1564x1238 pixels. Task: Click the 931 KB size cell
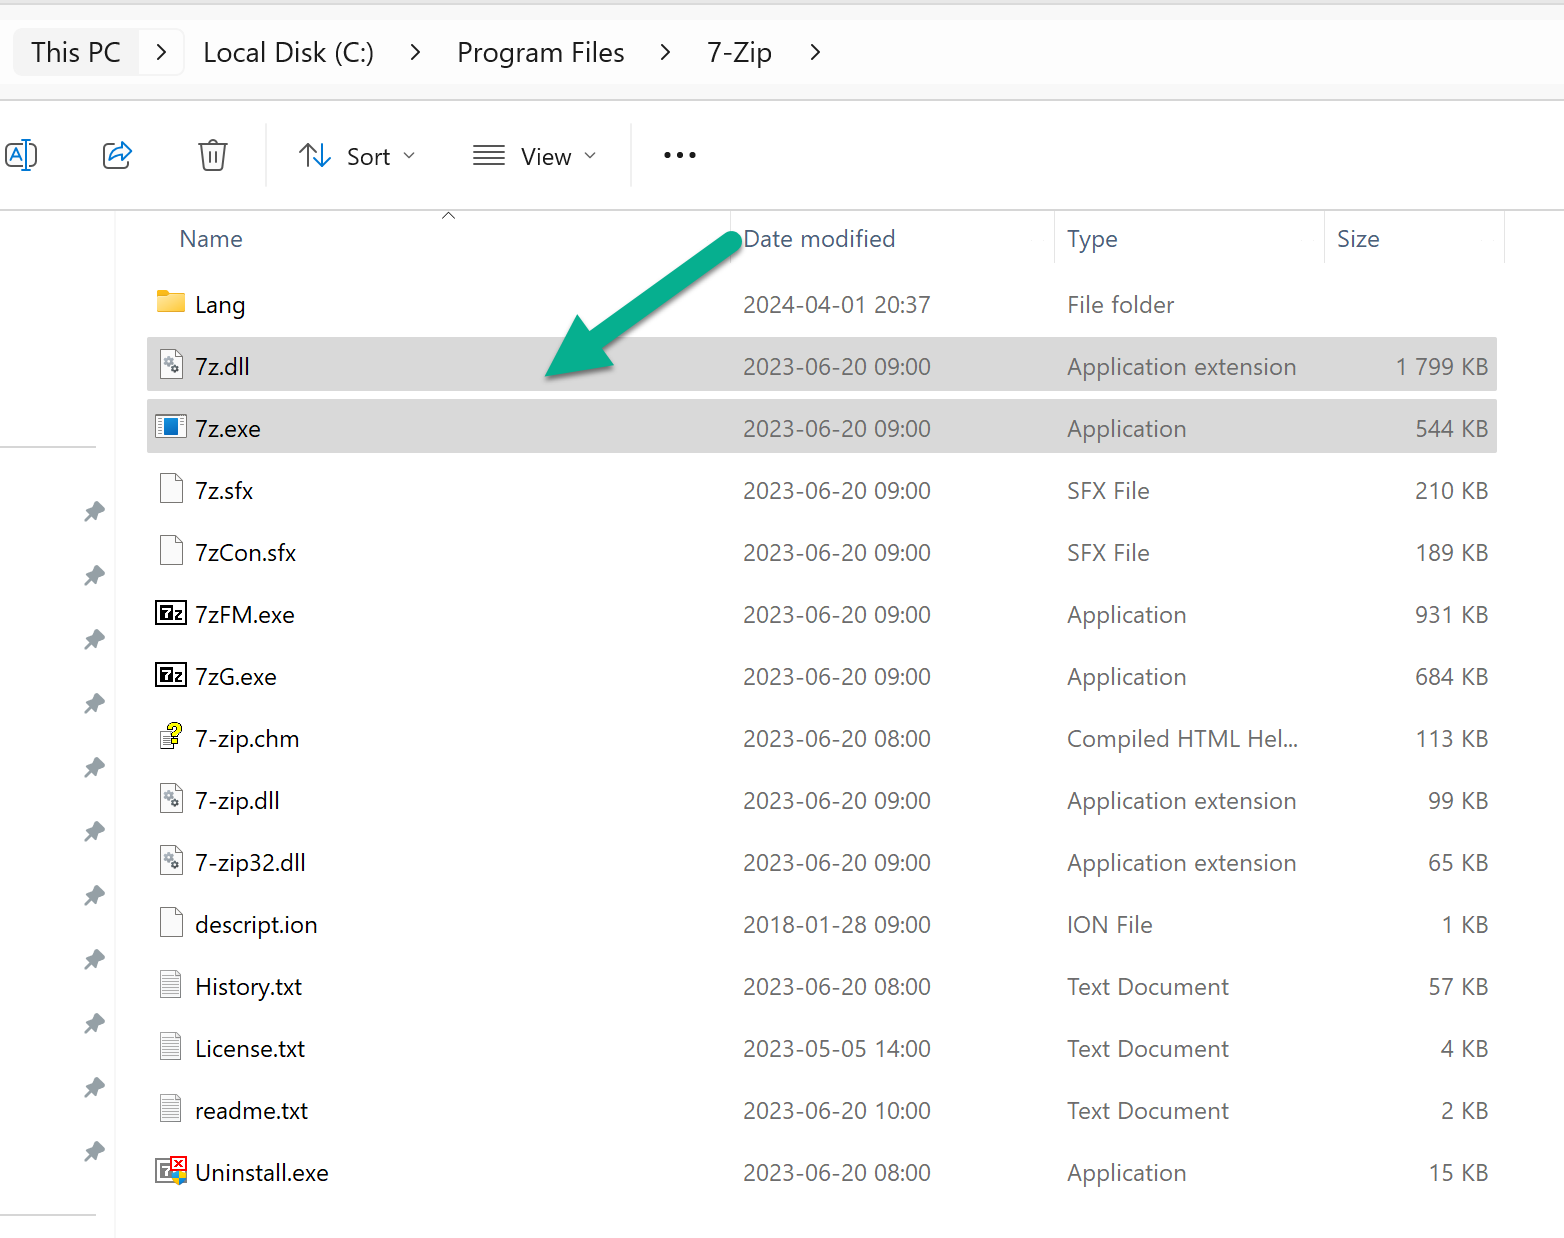tap(1451, 615)
